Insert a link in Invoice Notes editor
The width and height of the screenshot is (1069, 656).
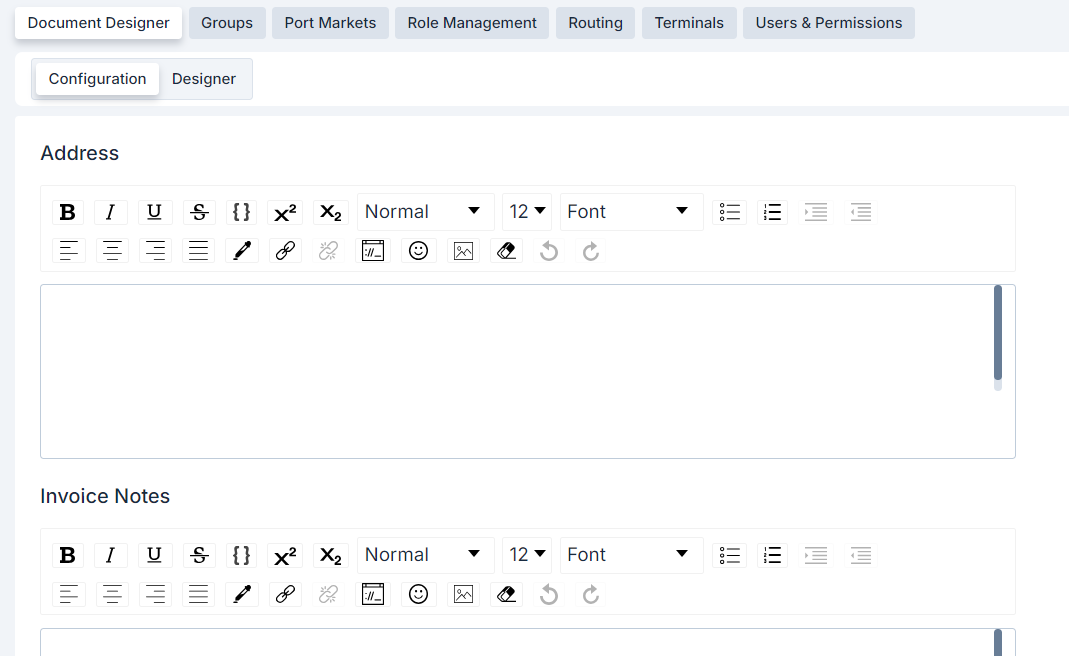[x=285, y=594]
